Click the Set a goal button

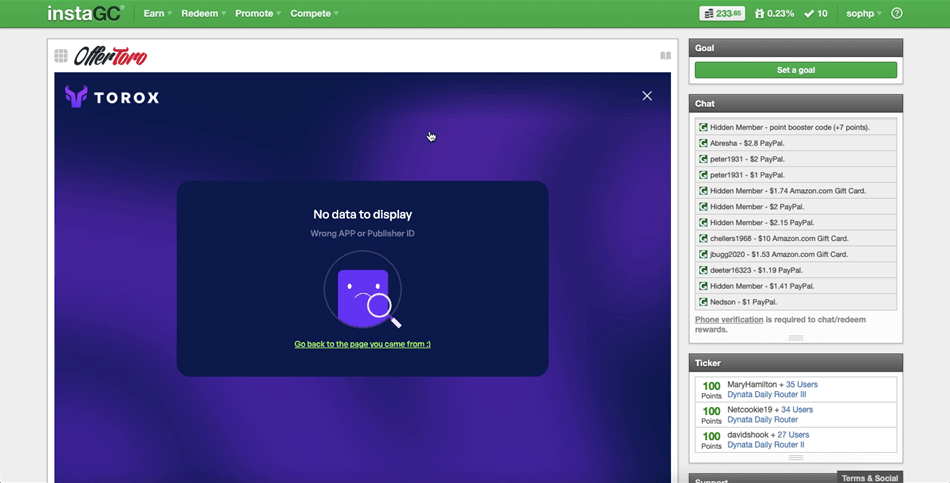pos(796,70)
